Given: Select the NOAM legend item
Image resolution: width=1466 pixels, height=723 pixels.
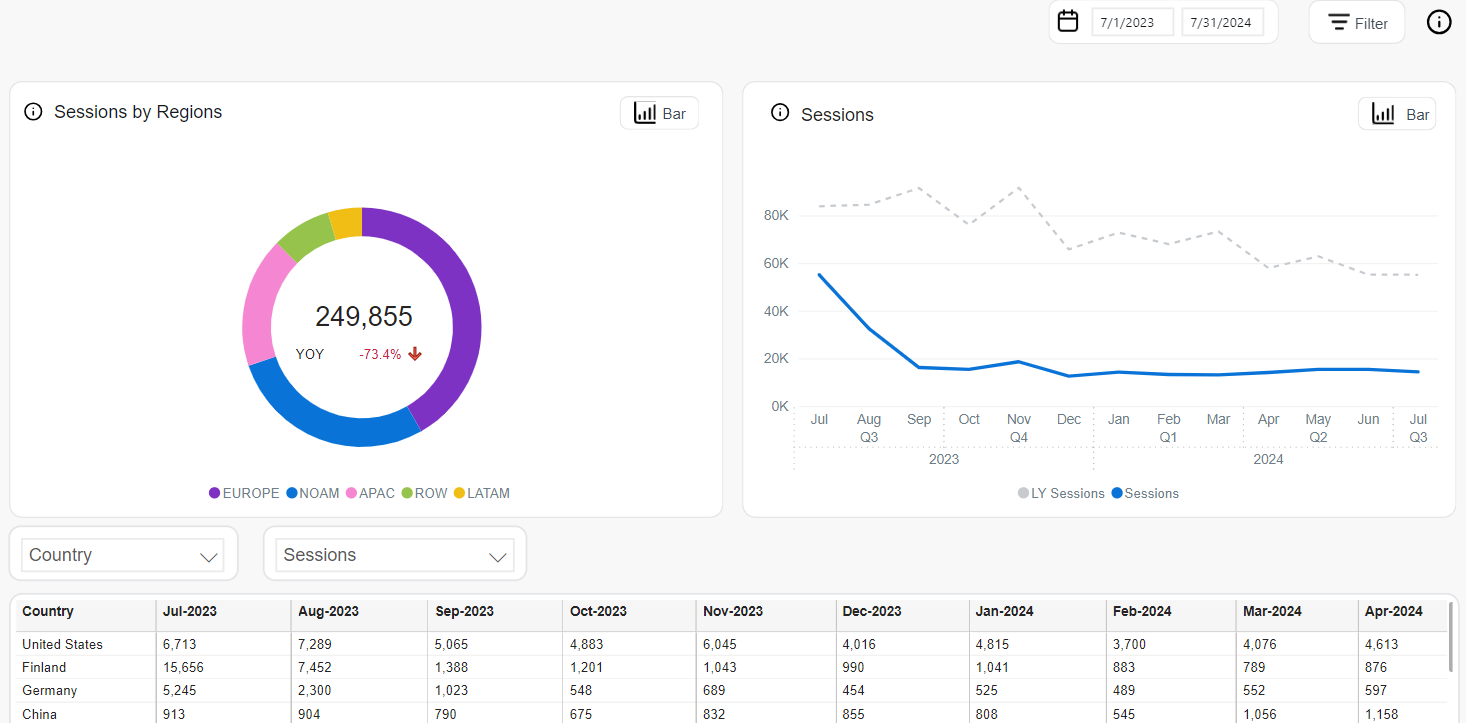Looking at the screenshot, I should tap(314, 493).
